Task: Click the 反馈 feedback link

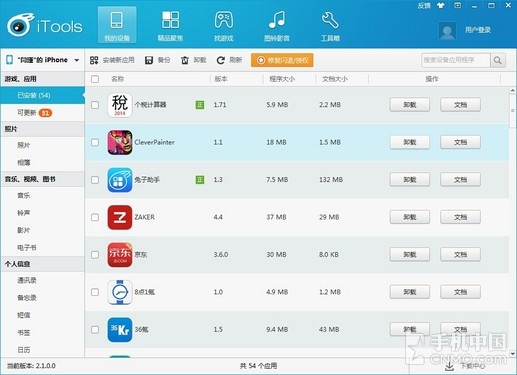Action: tap(424, 6)
